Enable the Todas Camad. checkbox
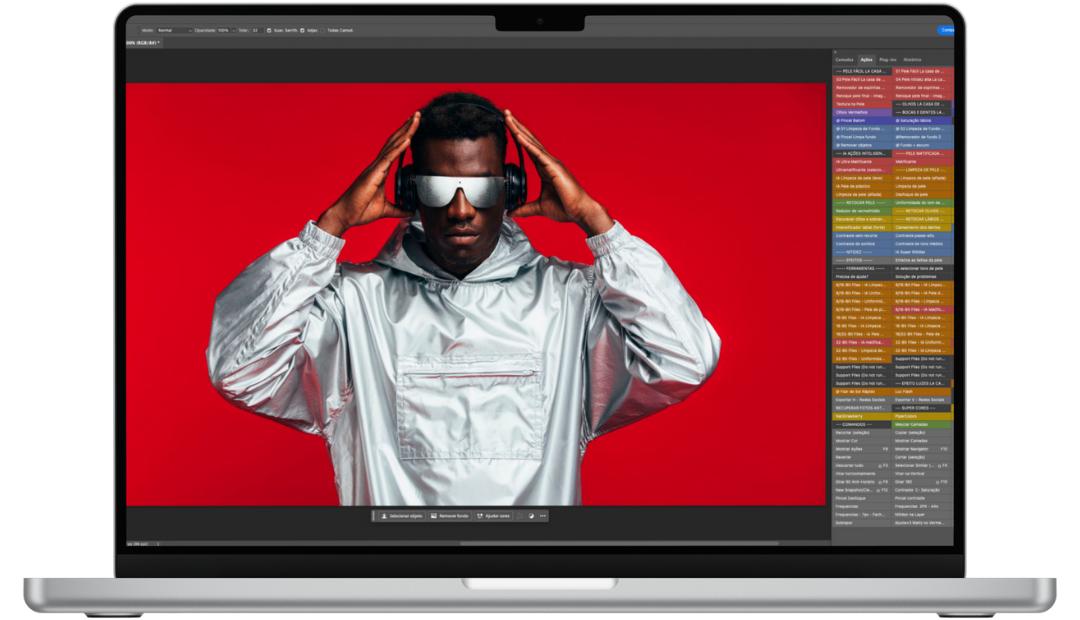Screen dimensions: 1080x620 pos(322,30)
